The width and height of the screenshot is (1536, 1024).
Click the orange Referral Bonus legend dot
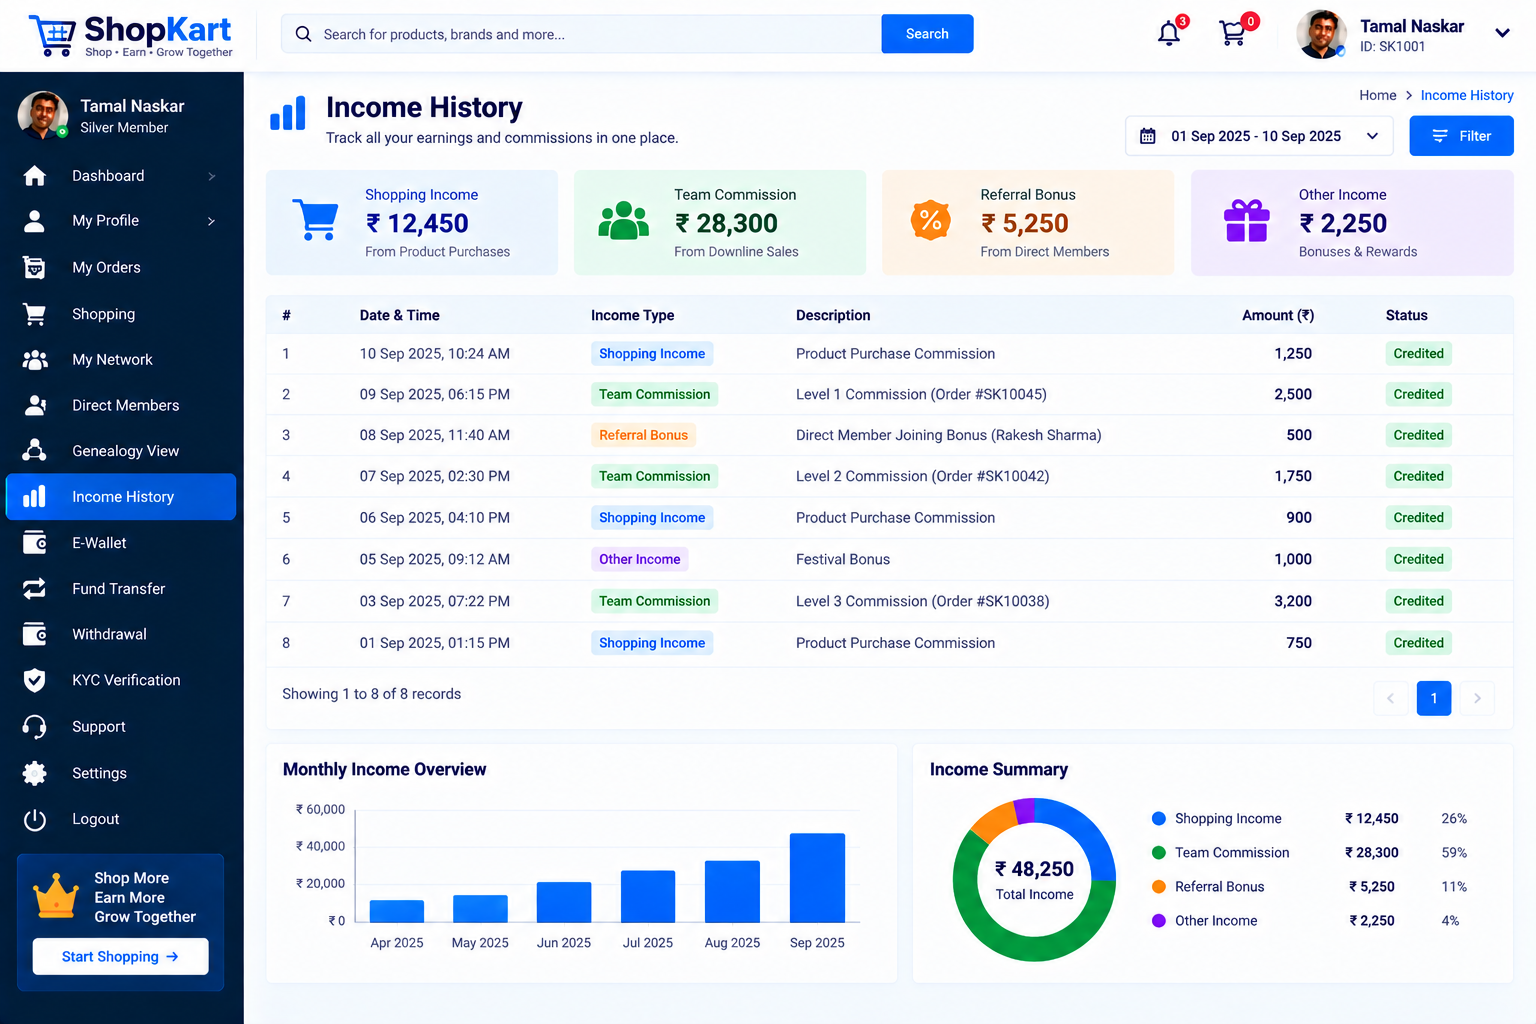point(1159,887)
